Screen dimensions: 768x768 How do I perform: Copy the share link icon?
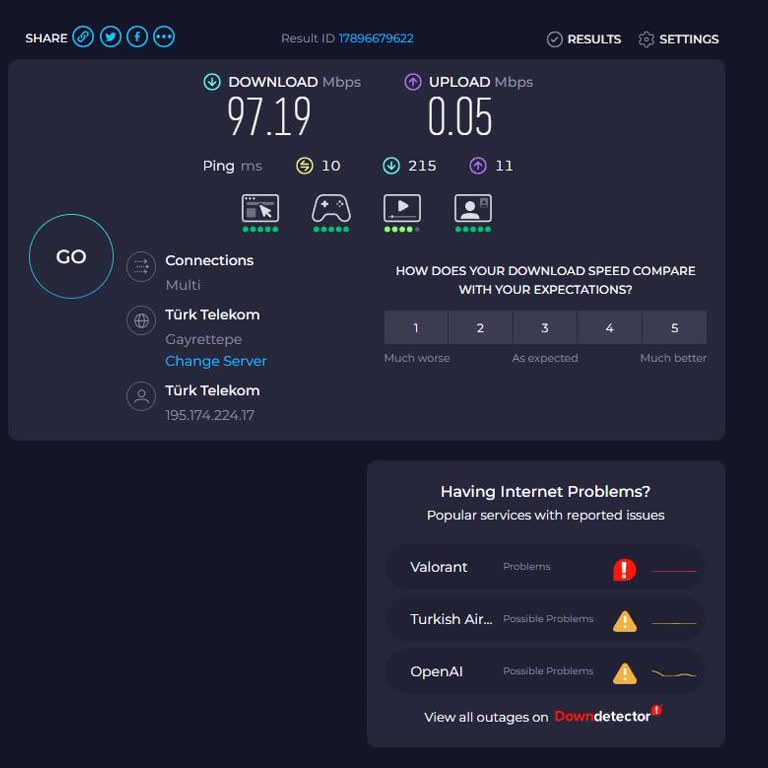click(x=83, y=37)
